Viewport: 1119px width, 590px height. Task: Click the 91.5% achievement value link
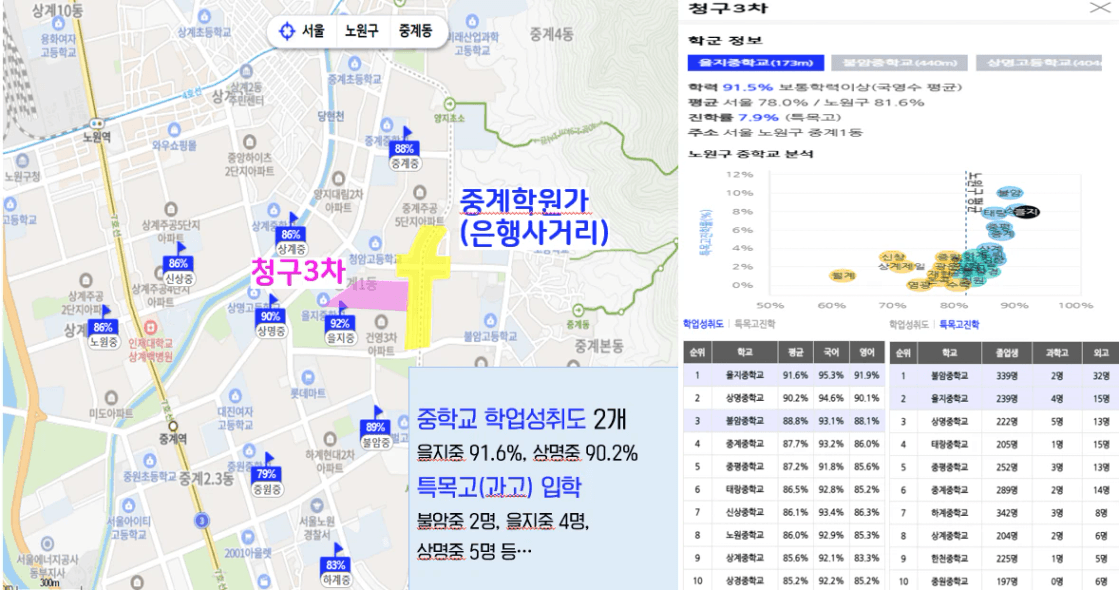coord(748,87)
